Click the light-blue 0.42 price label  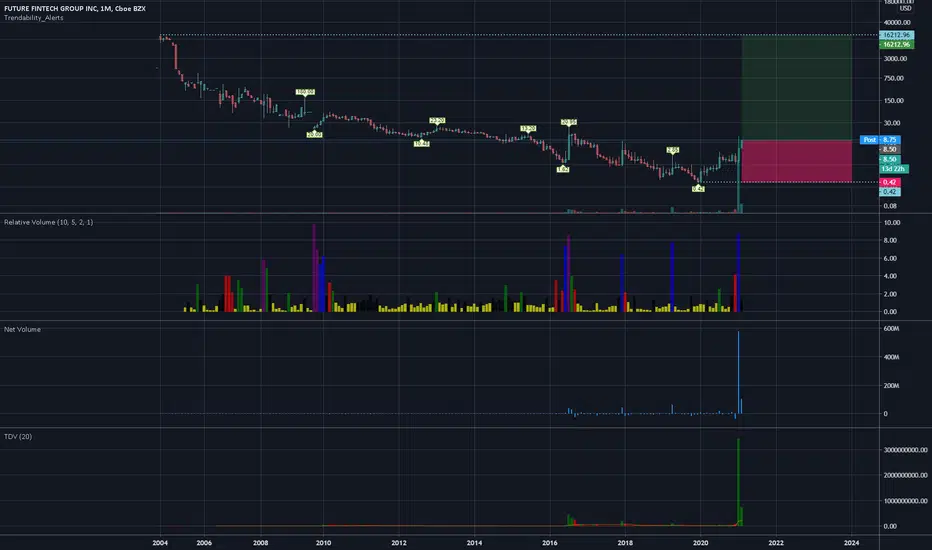pos(890,191)
